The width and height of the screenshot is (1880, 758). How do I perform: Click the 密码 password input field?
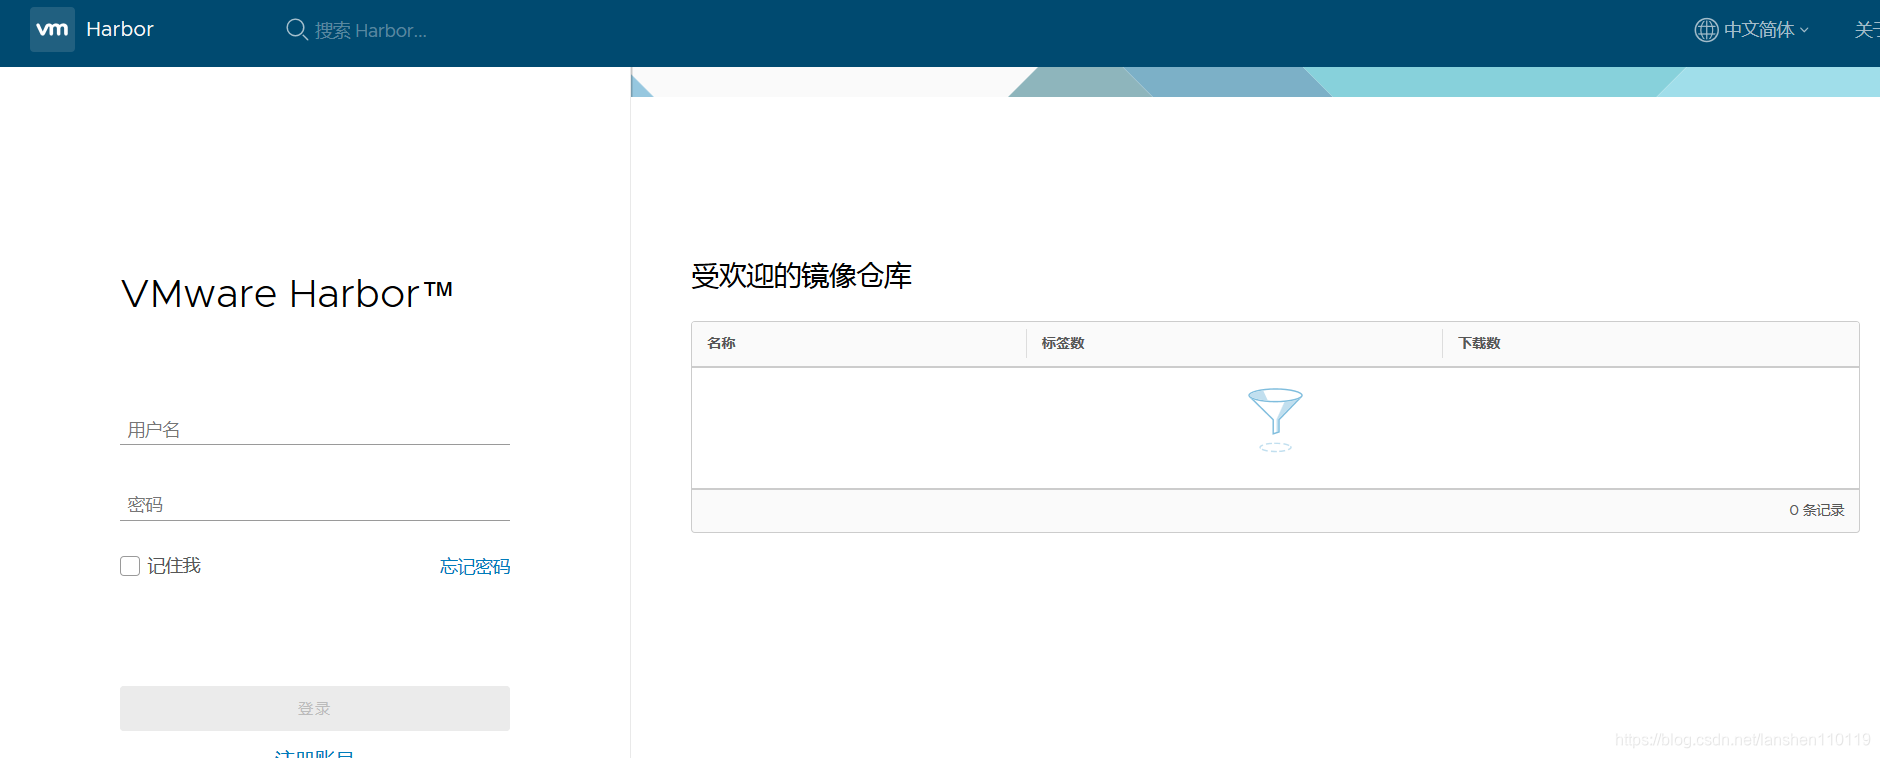point(315,505)
